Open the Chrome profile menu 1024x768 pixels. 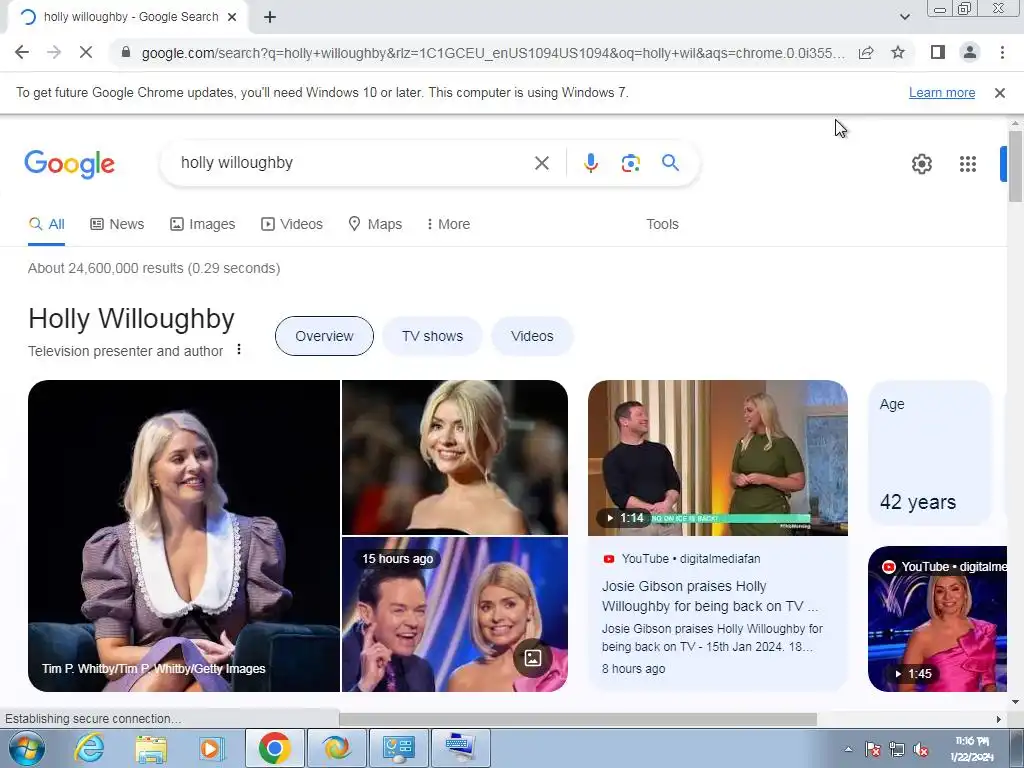coord(970,52)
